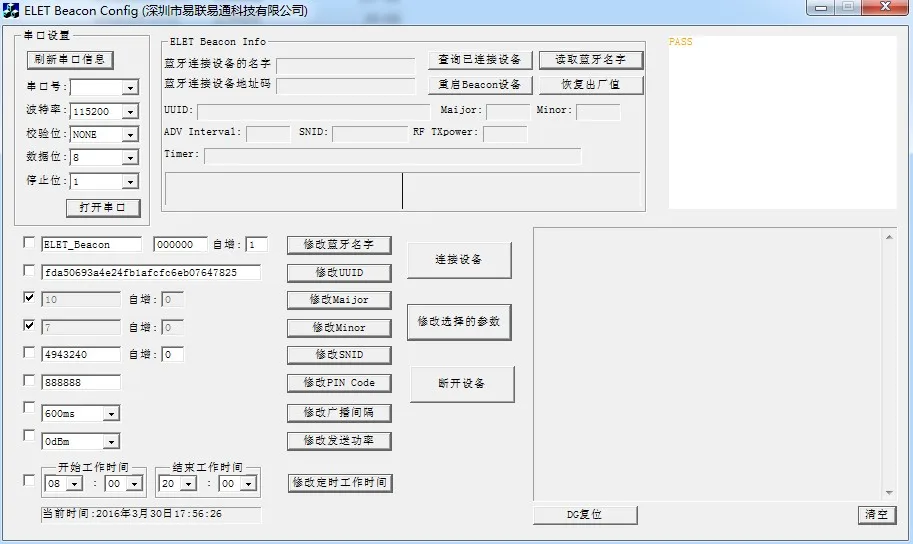Click the 000000 name suffix field
The height and width of the screenshot is (544, 913).
coord(181,245)
